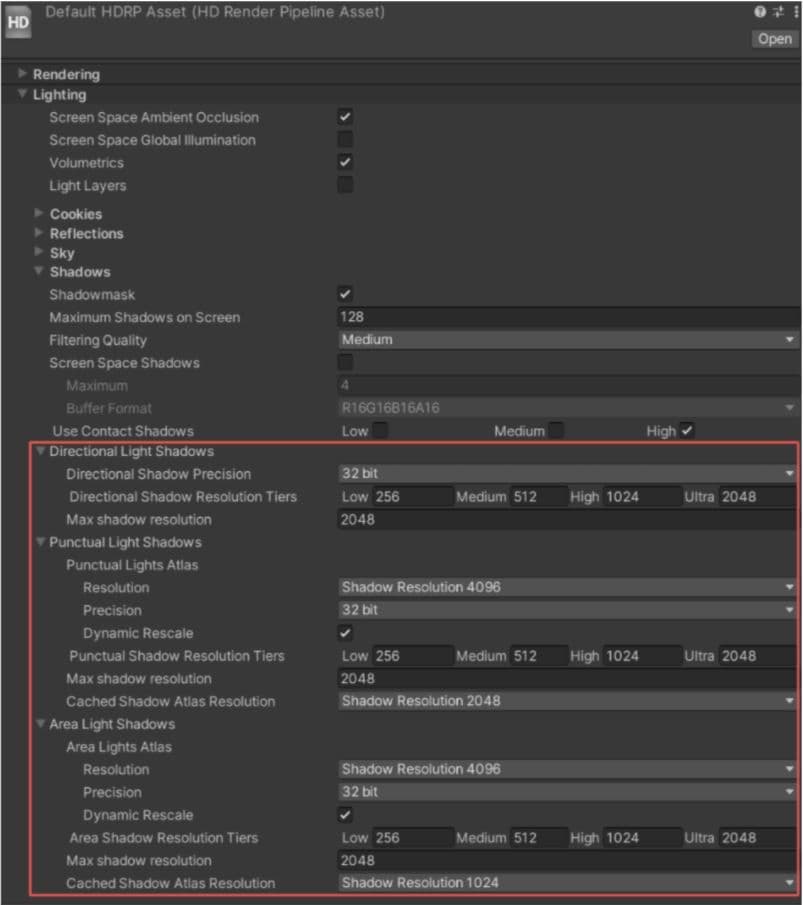Collapse Punctual Light Shadows foldout

coord(40,542)
